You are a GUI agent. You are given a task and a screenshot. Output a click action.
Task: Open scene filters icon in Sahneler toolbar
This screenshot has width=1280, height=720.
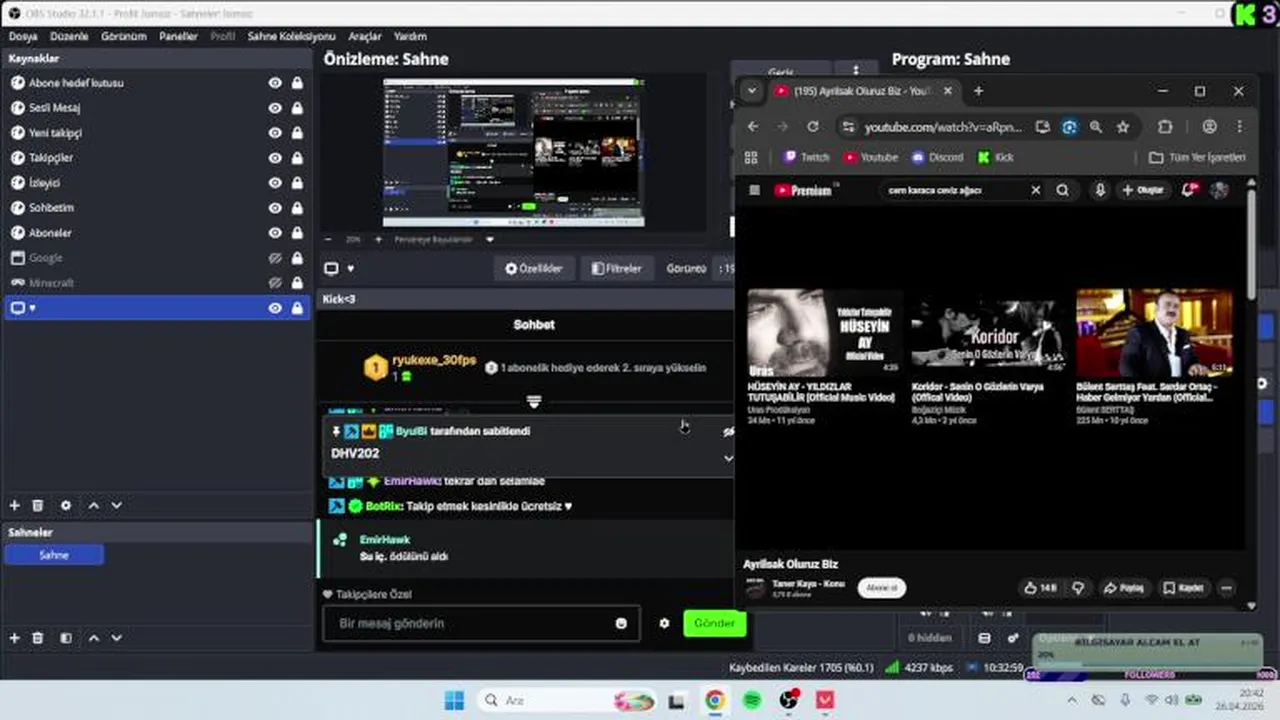point(66,638)
